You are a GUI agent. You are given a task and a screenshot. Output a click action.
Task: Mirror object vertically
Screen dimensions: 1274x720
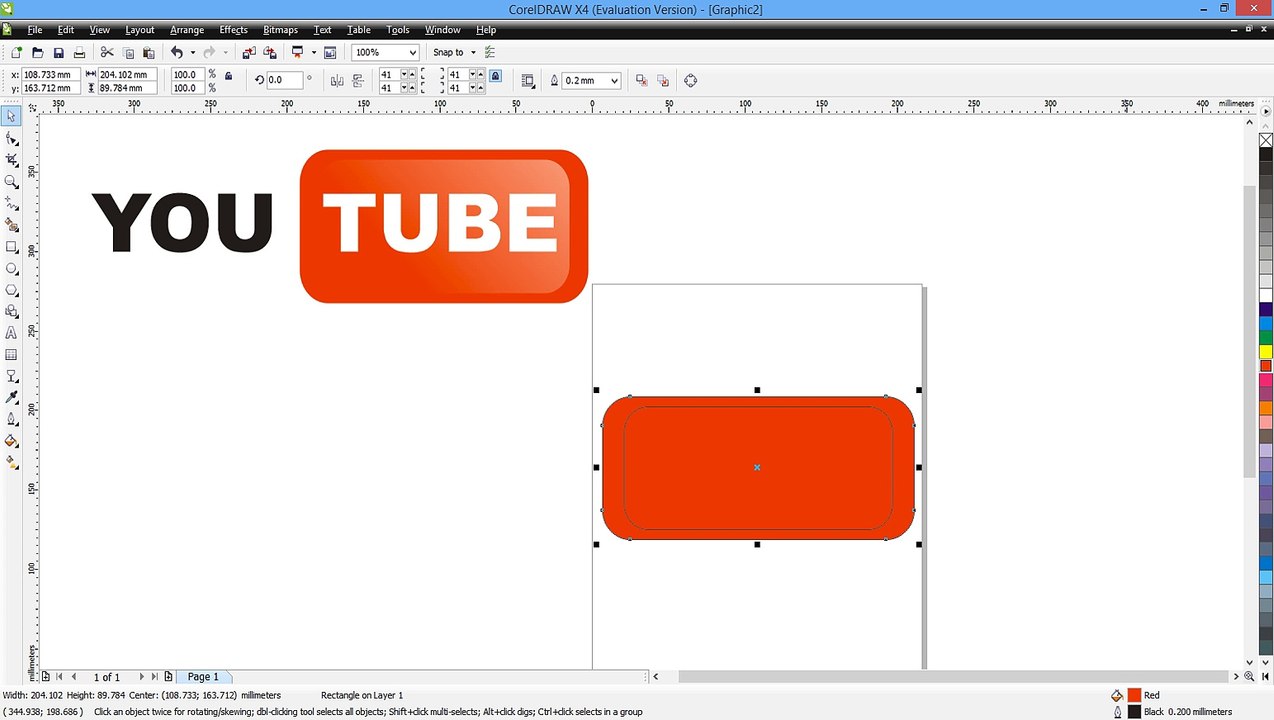point(359,81)
